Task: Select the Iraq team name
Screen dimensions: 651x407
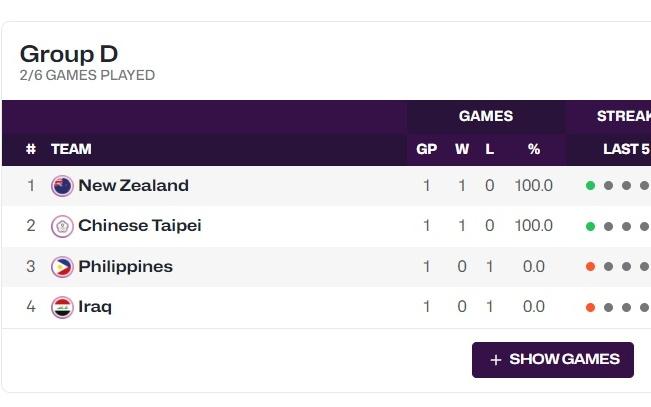Action: tap(95, 307)
